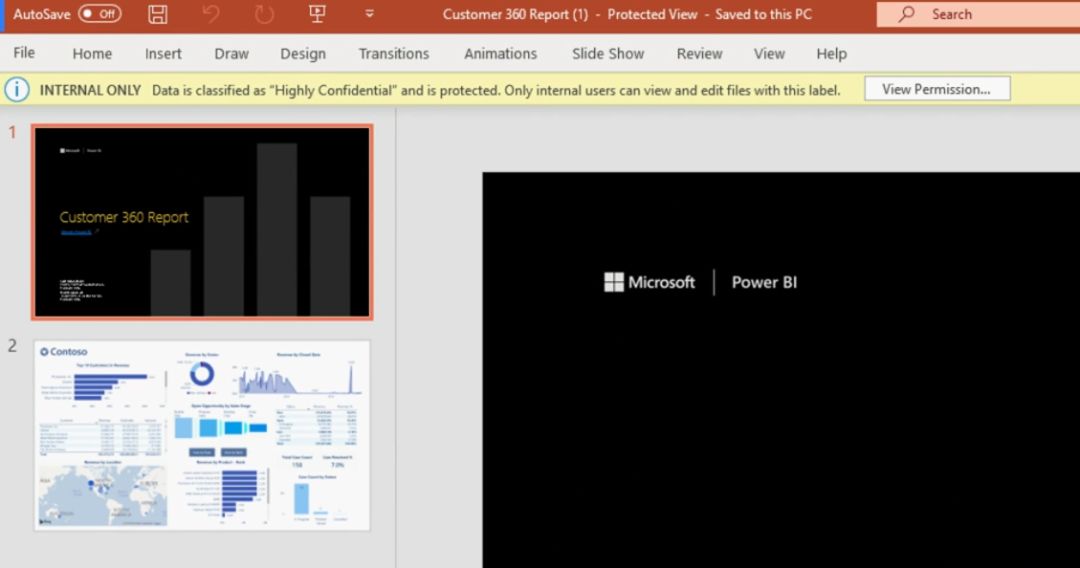This screenshot has width=1080, height=568.
Task: Click the Protected View title text
Action: [652, 14]
